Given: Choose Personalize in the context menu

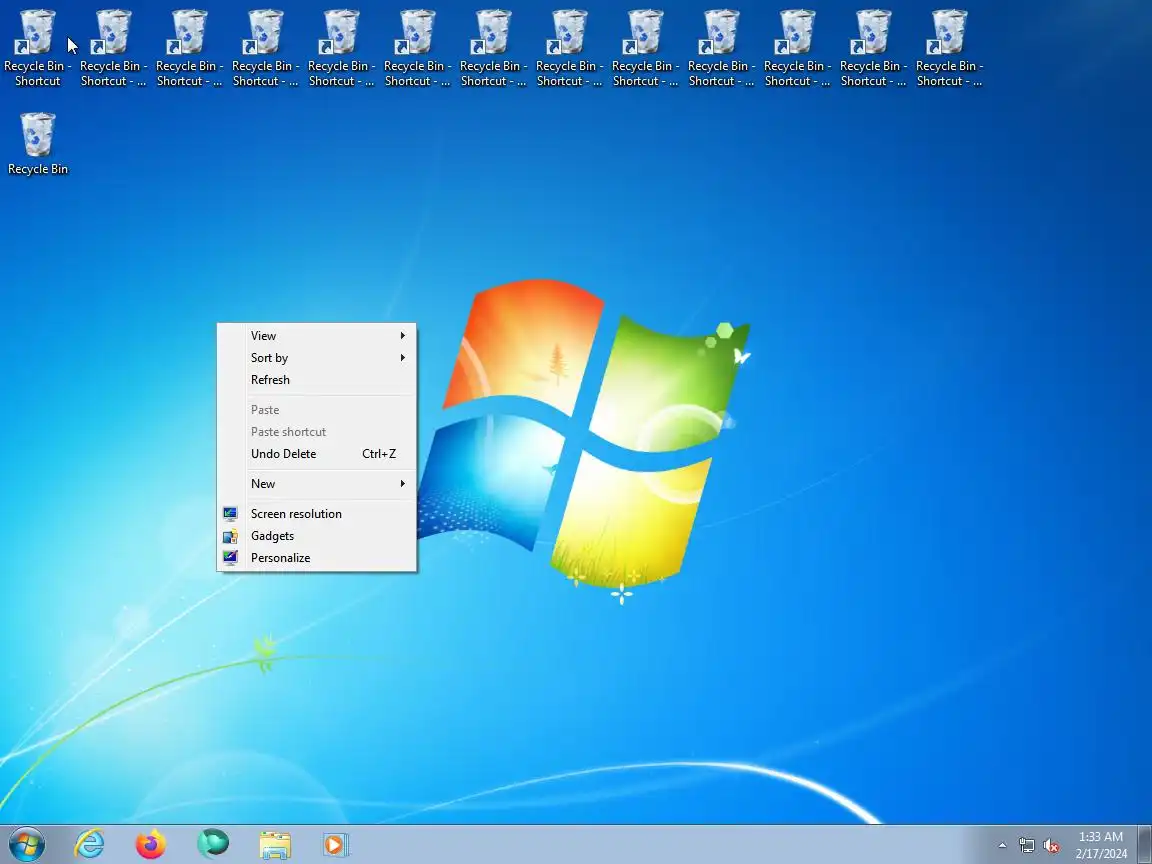Looking at the screenshot, I should click(317, 558).
